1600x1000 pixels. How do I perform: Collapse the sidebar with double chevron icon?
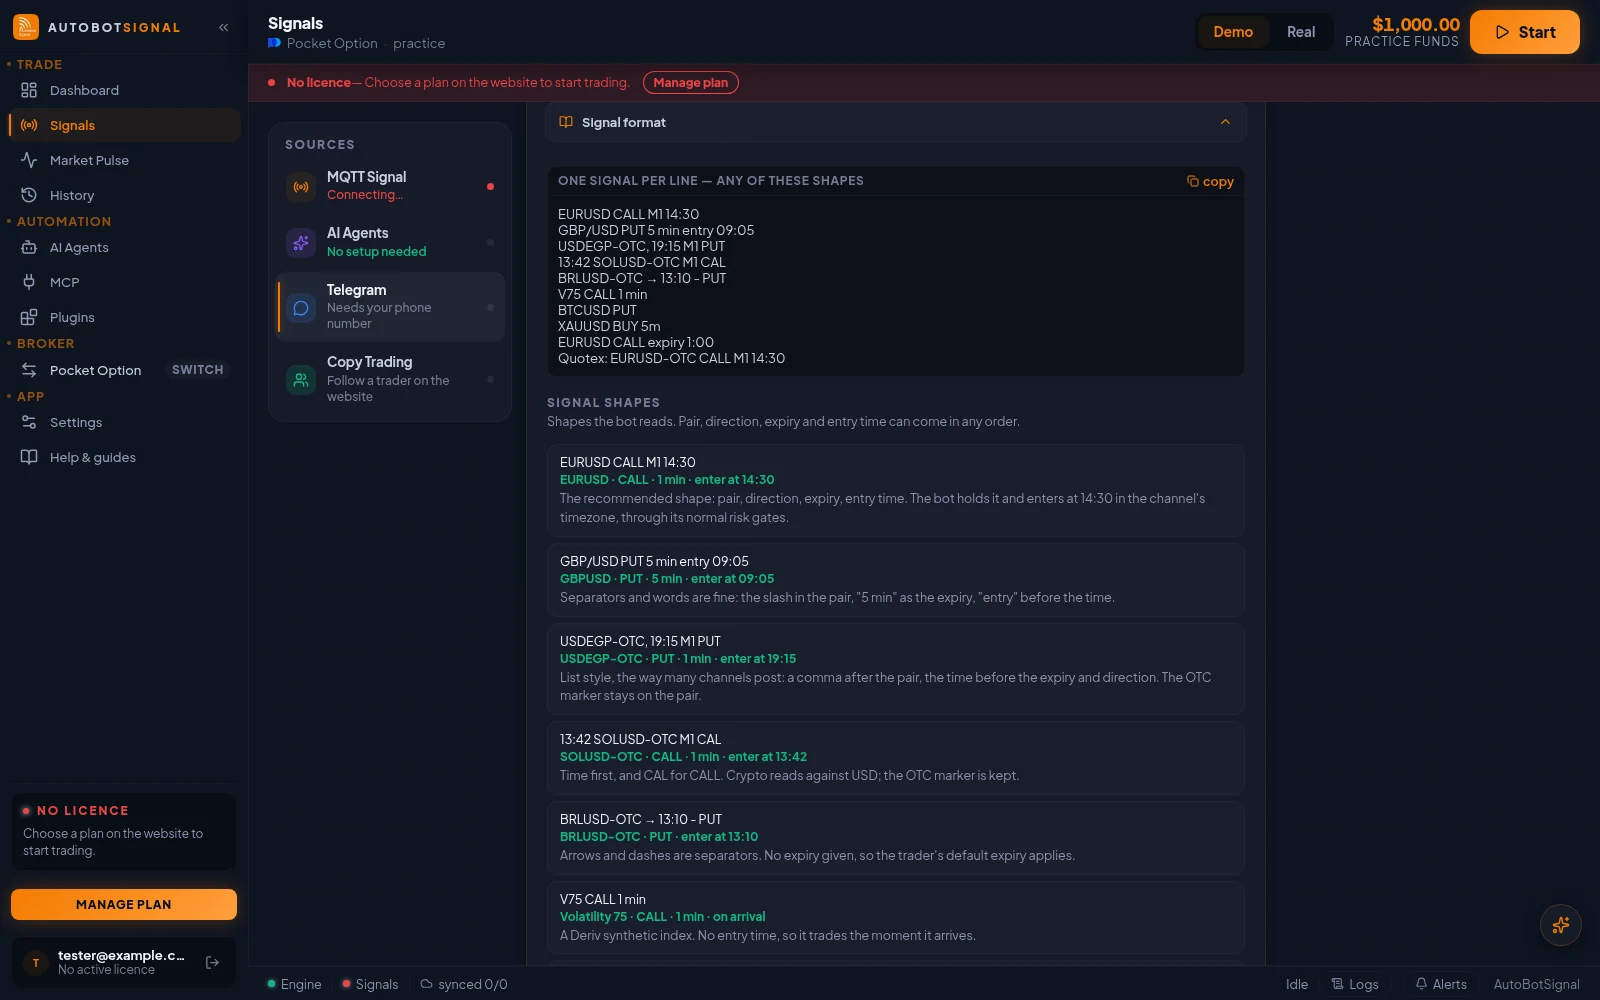click(224, 28)
